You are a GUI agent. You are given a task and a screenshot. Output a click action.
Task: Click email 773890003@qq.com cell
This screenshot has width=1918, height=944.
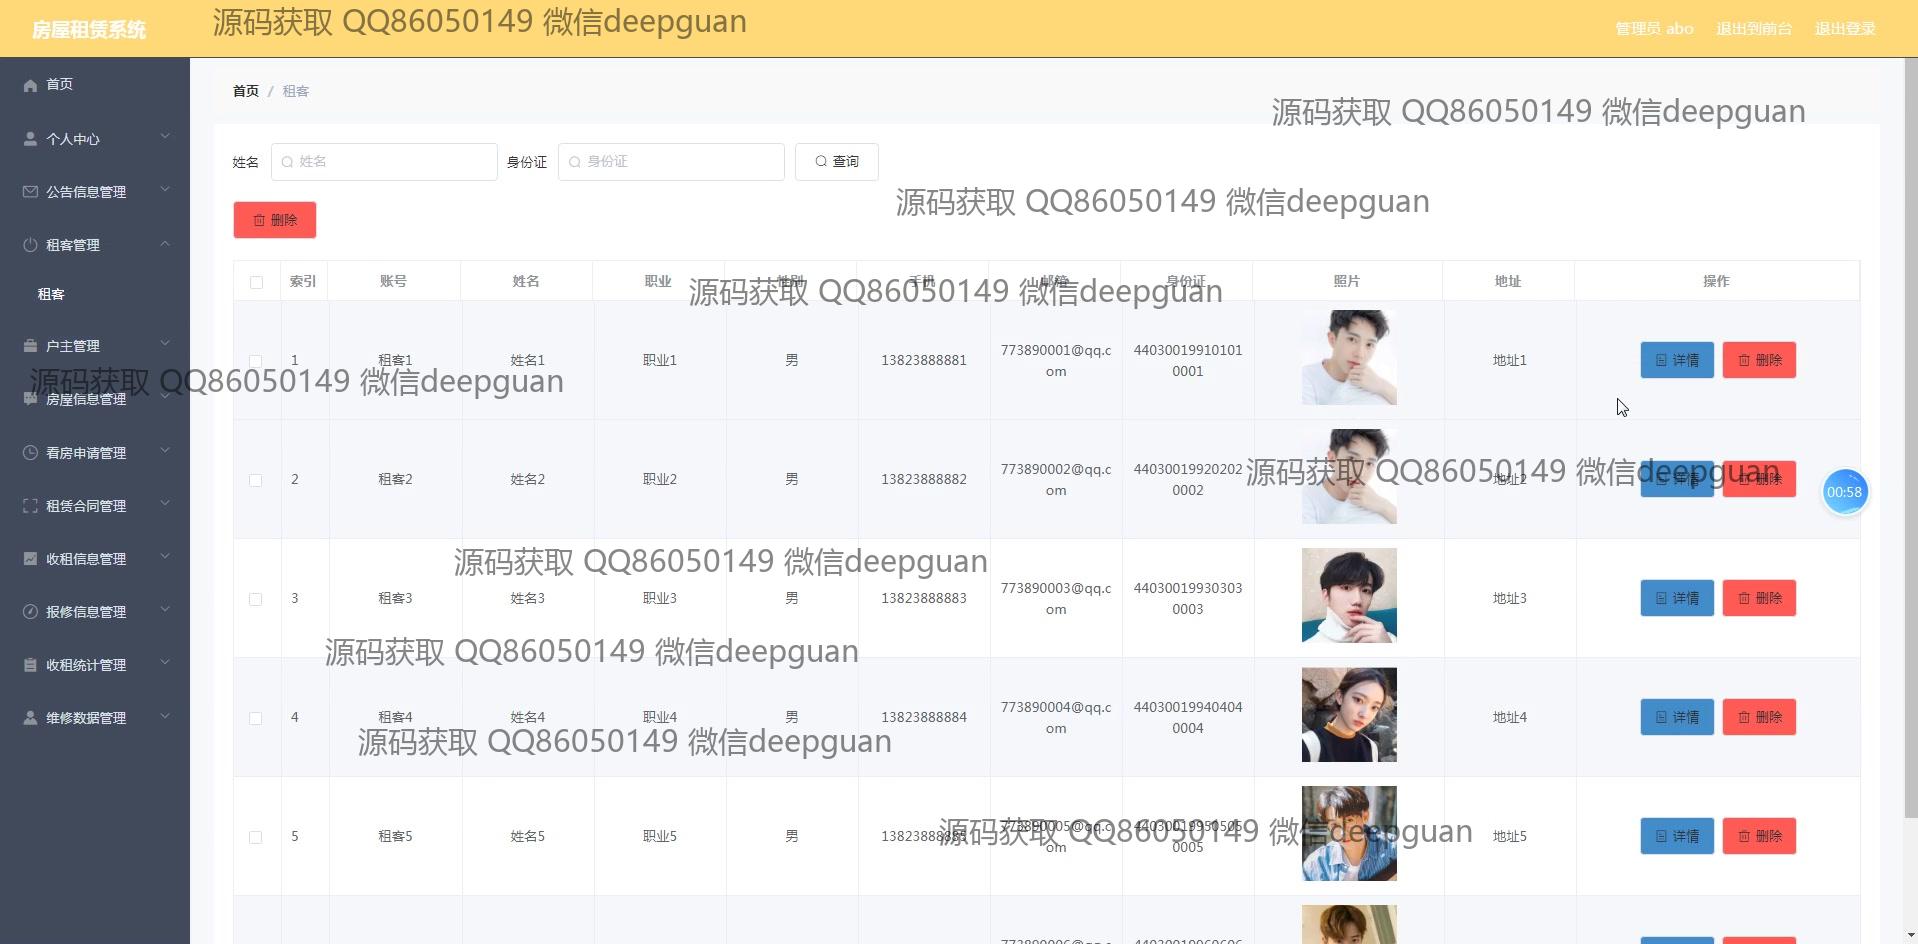(1056, 598)
